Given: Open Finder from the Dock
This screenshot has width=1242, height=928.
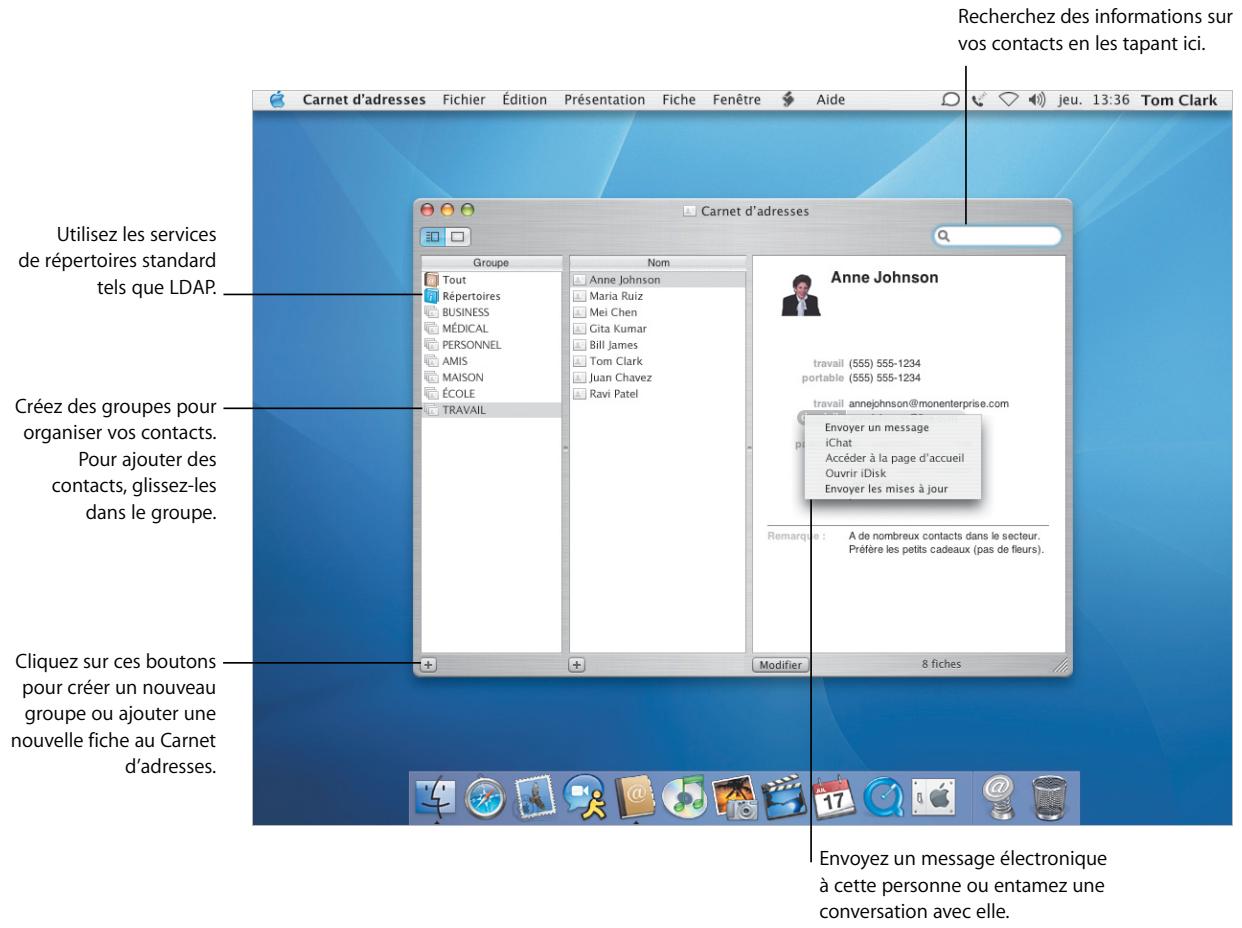Looking at the screenshot, I should (437, 797).
